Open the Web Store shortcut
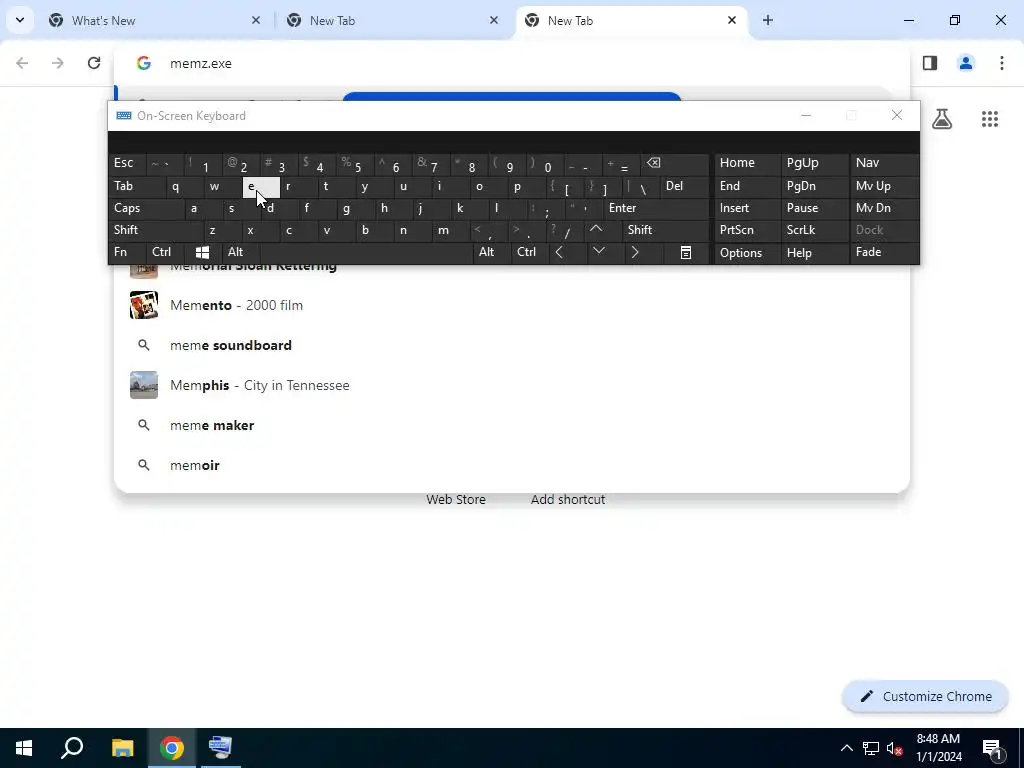Image resolution: width=1024 pixels, height=768 pixels. (x=456, y=499)
